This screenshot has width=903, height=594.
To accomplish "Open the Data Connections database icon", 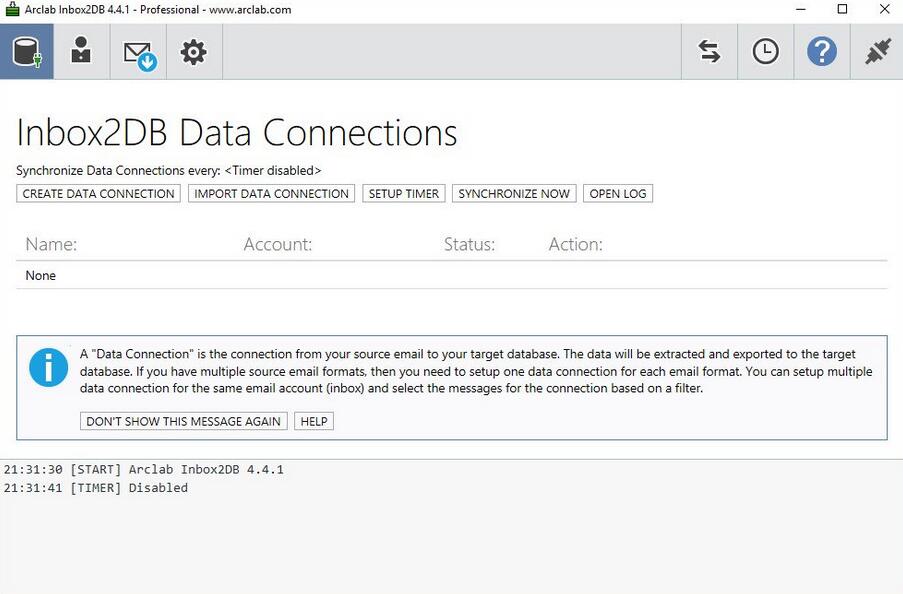I will [26, 51].
